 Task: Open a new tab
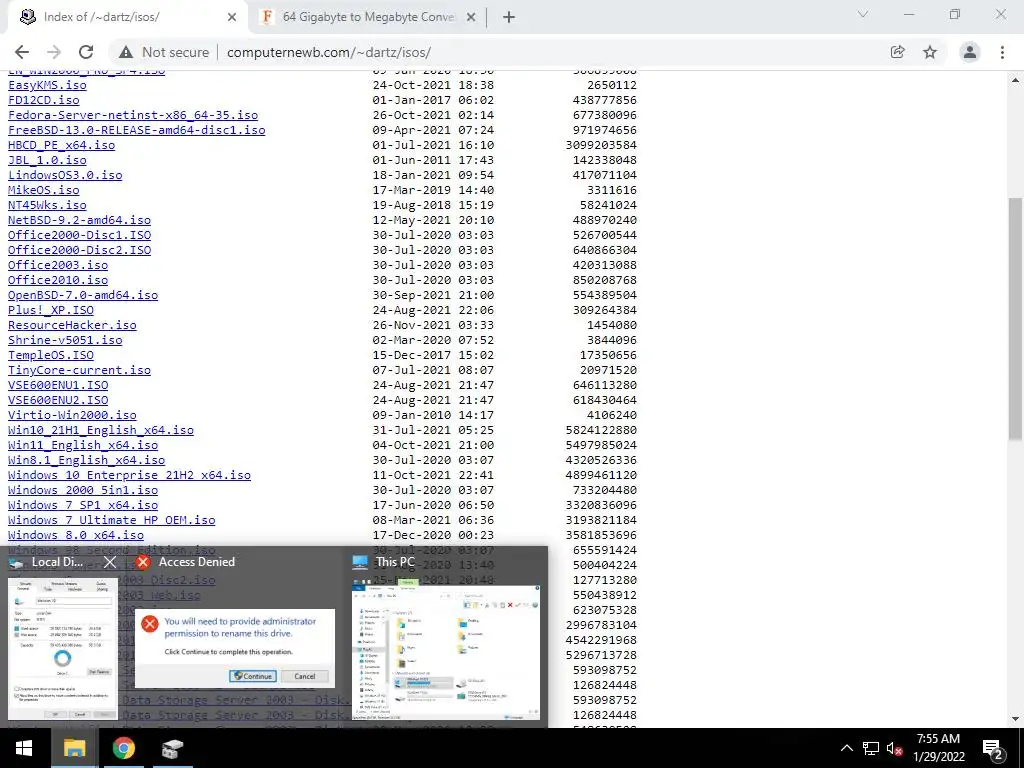[x=509, y=17]
